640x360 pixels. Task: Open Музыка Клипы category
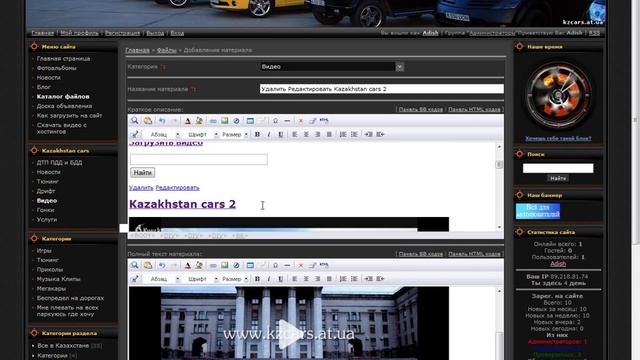58,279
